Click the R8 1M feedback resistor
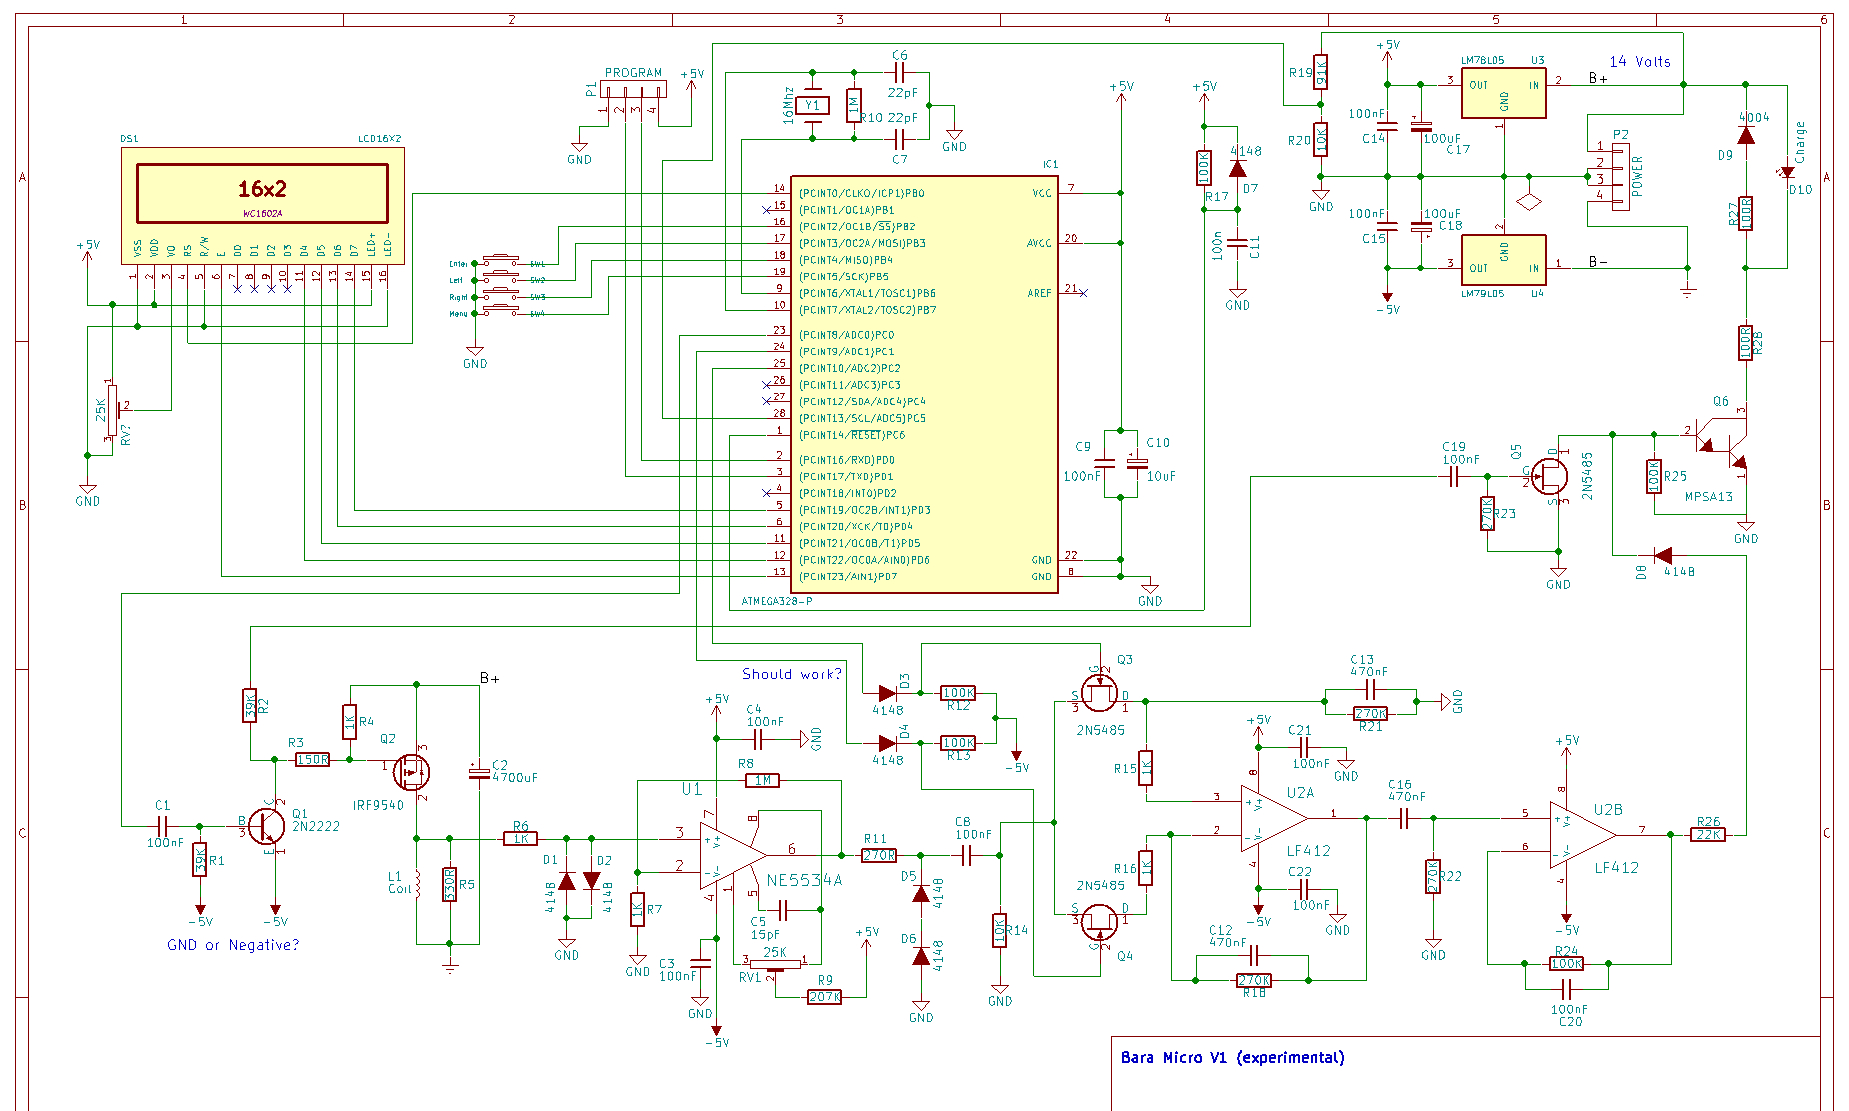 (763, 781)
